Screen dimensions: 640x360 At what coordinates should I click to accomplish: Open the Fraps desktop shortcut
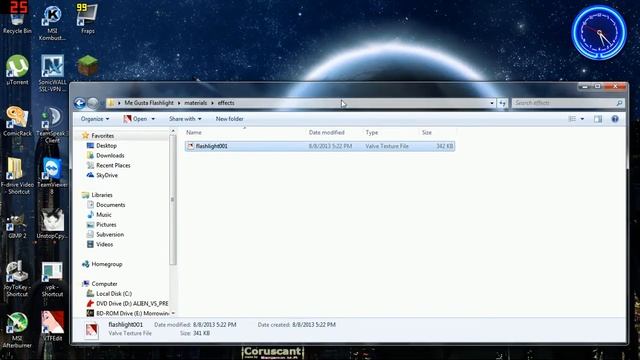(x=87, y=20)
